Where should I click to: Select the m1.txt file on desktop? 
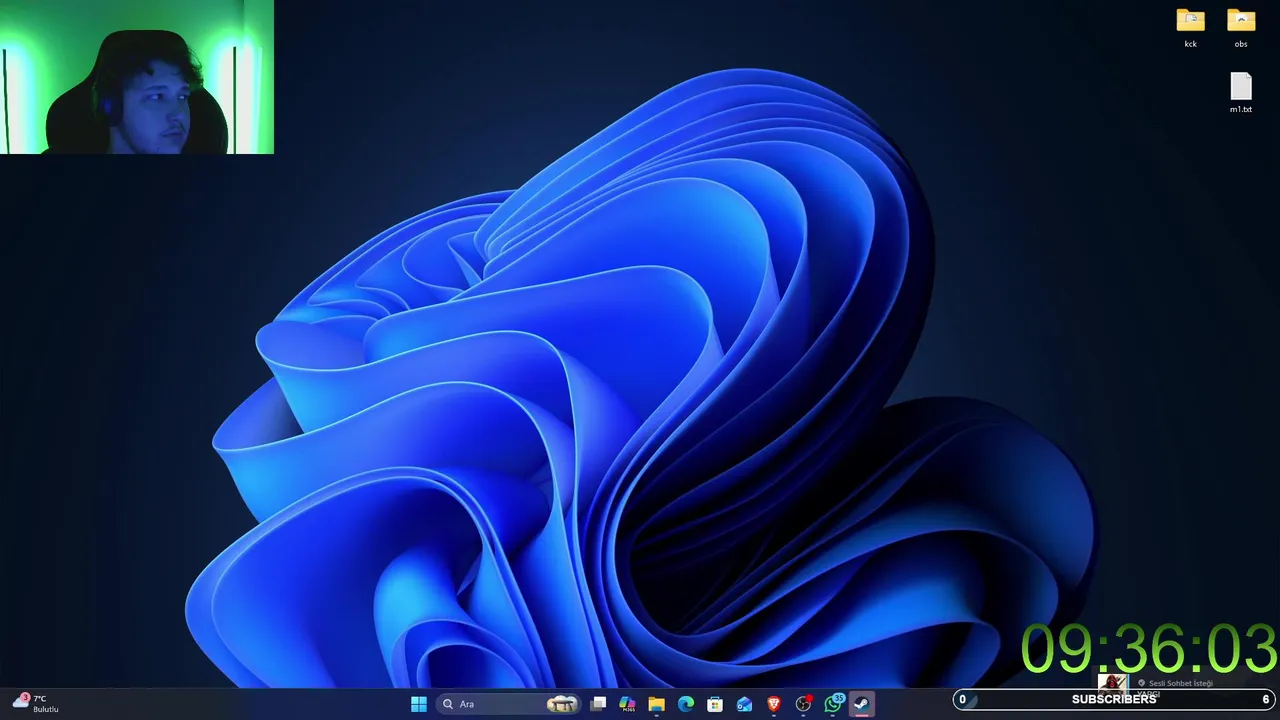1241,93
